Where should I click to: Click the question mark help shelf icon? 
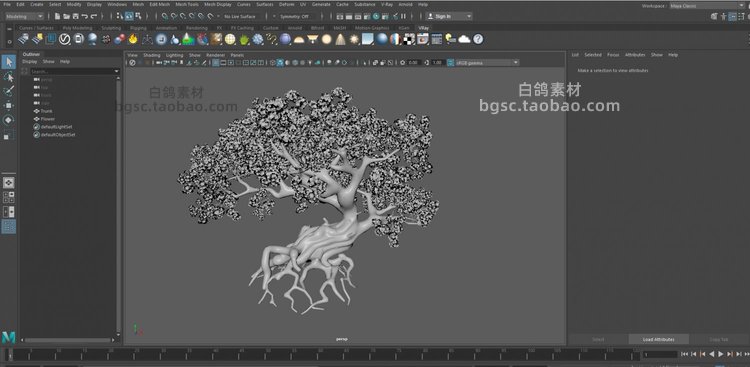coord(478,39)
